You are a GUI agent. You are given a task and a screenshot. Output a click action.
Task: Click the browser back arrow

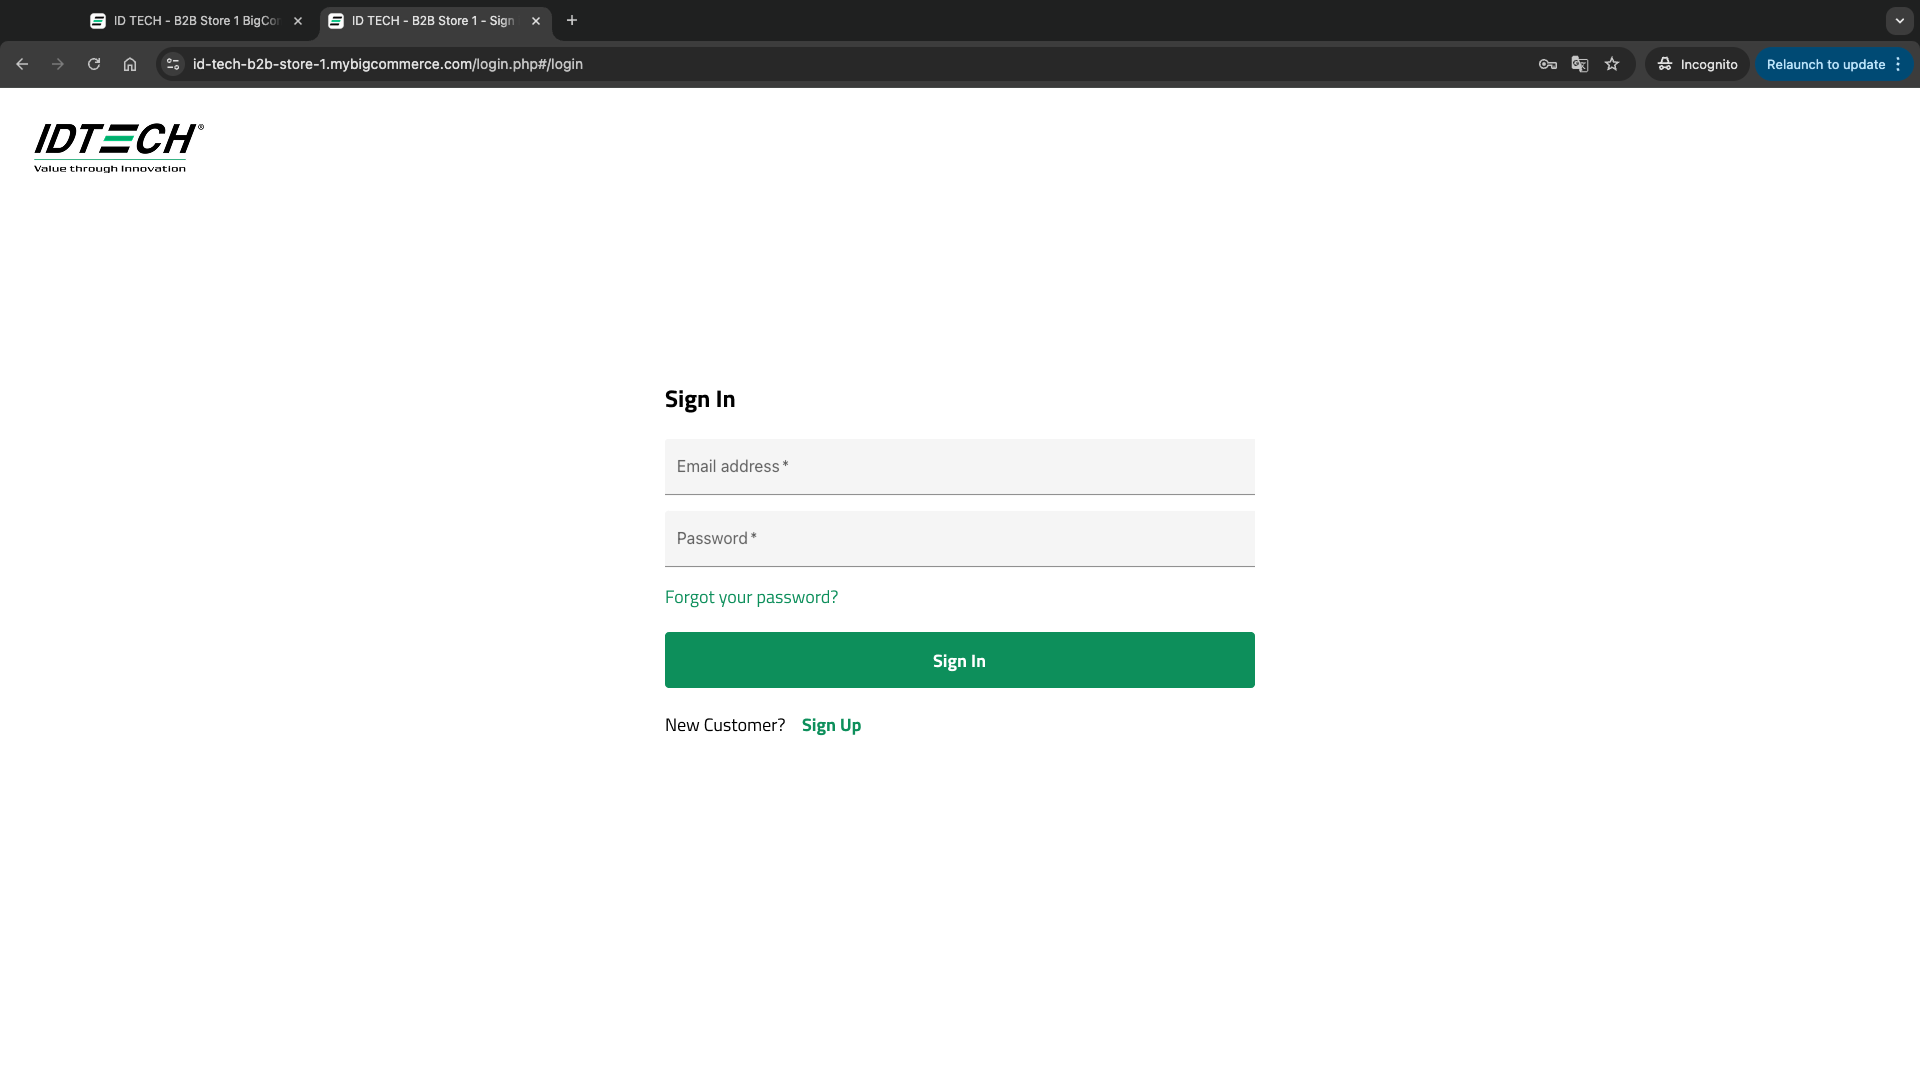(x=22, y=64)
